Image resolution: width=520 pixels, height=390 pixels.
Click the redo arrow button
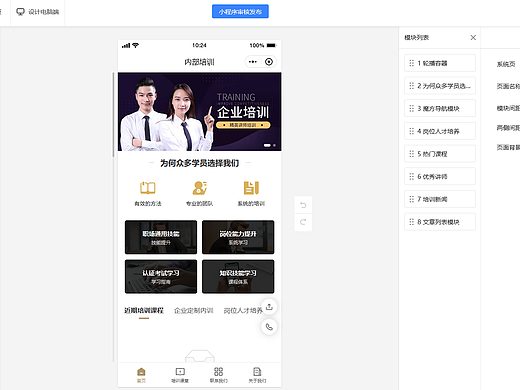[x=303, y=222]
